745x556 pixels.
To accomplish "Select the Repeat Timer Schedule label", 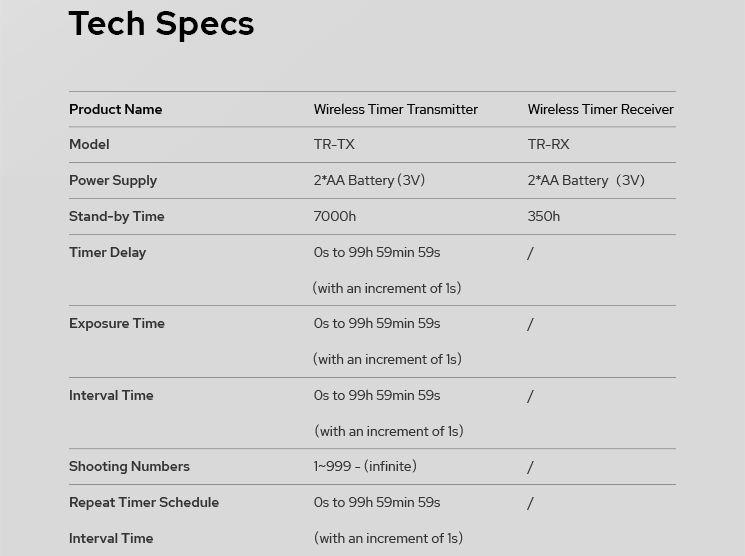I will (144, 502).
